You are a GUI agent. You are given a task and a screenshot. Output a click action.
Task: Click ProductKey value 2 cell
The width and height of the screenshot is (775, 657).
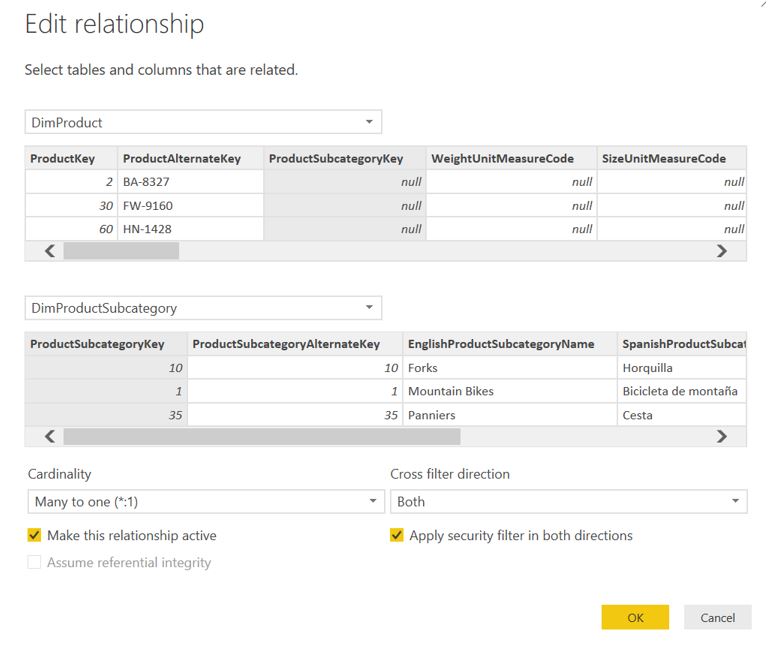tap(71, 182)
